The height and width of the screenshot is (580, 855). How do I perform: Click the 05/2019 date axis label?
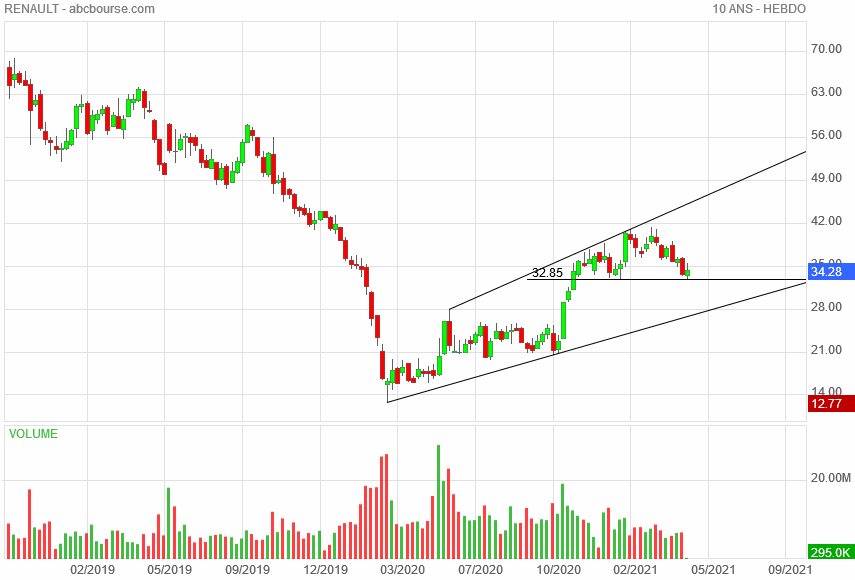pos(170,570)
